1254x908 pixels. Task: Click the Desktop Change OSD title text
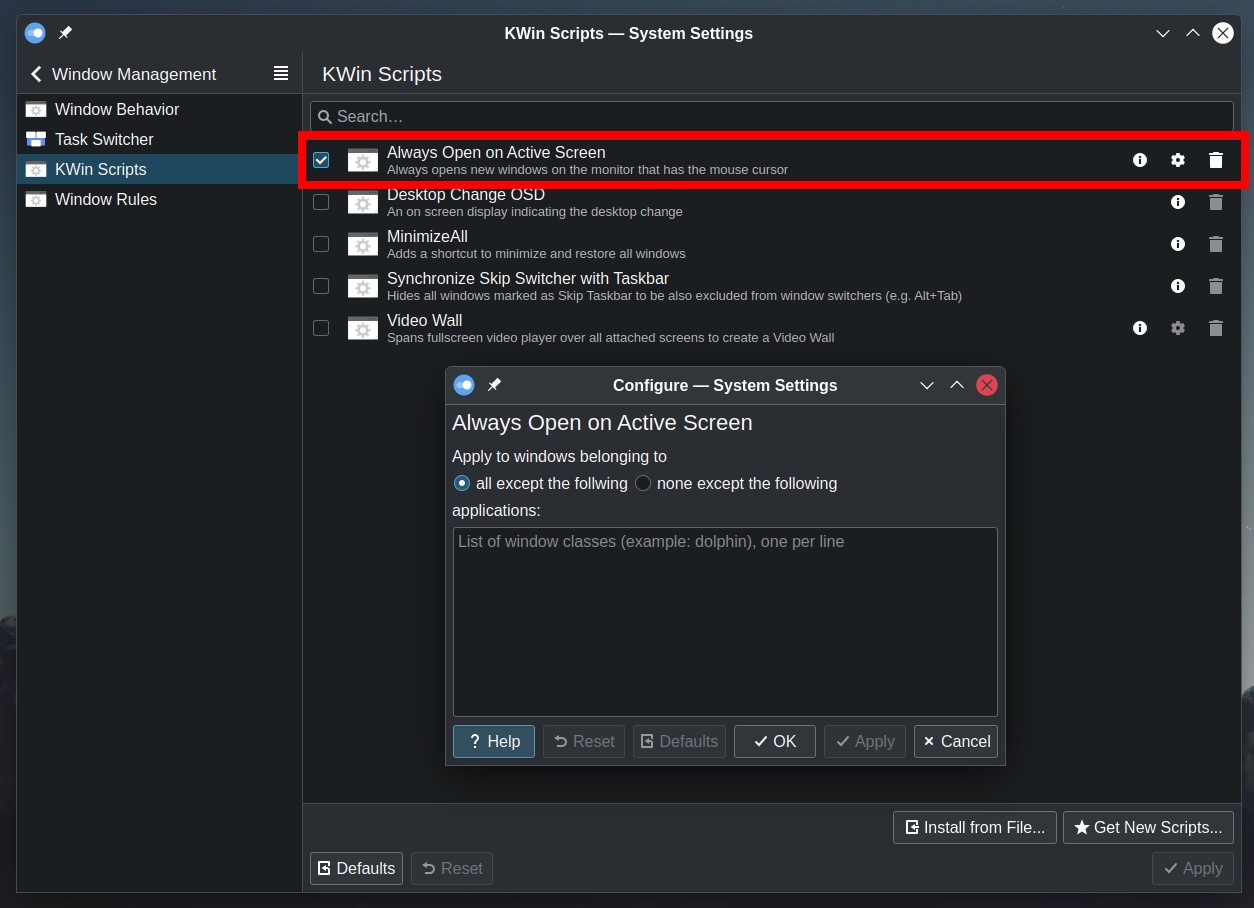[466, 194]
